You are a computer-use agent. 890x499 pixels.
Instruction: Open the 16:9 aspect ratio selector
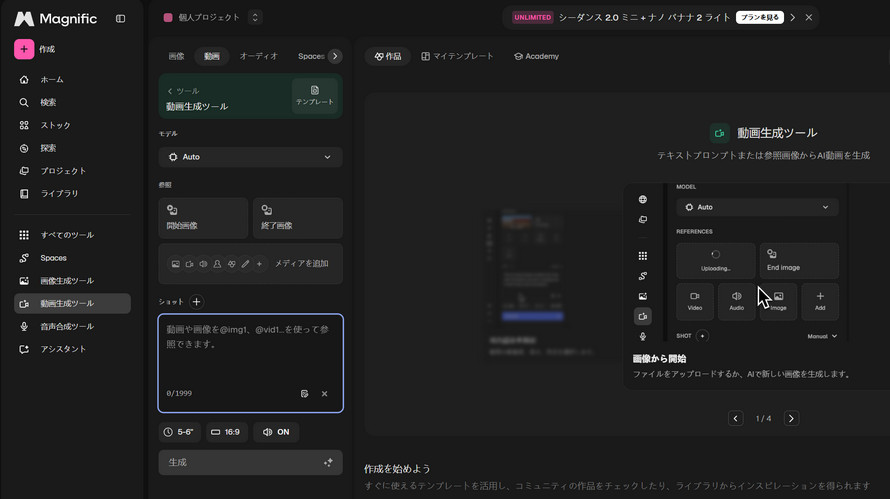226,432
